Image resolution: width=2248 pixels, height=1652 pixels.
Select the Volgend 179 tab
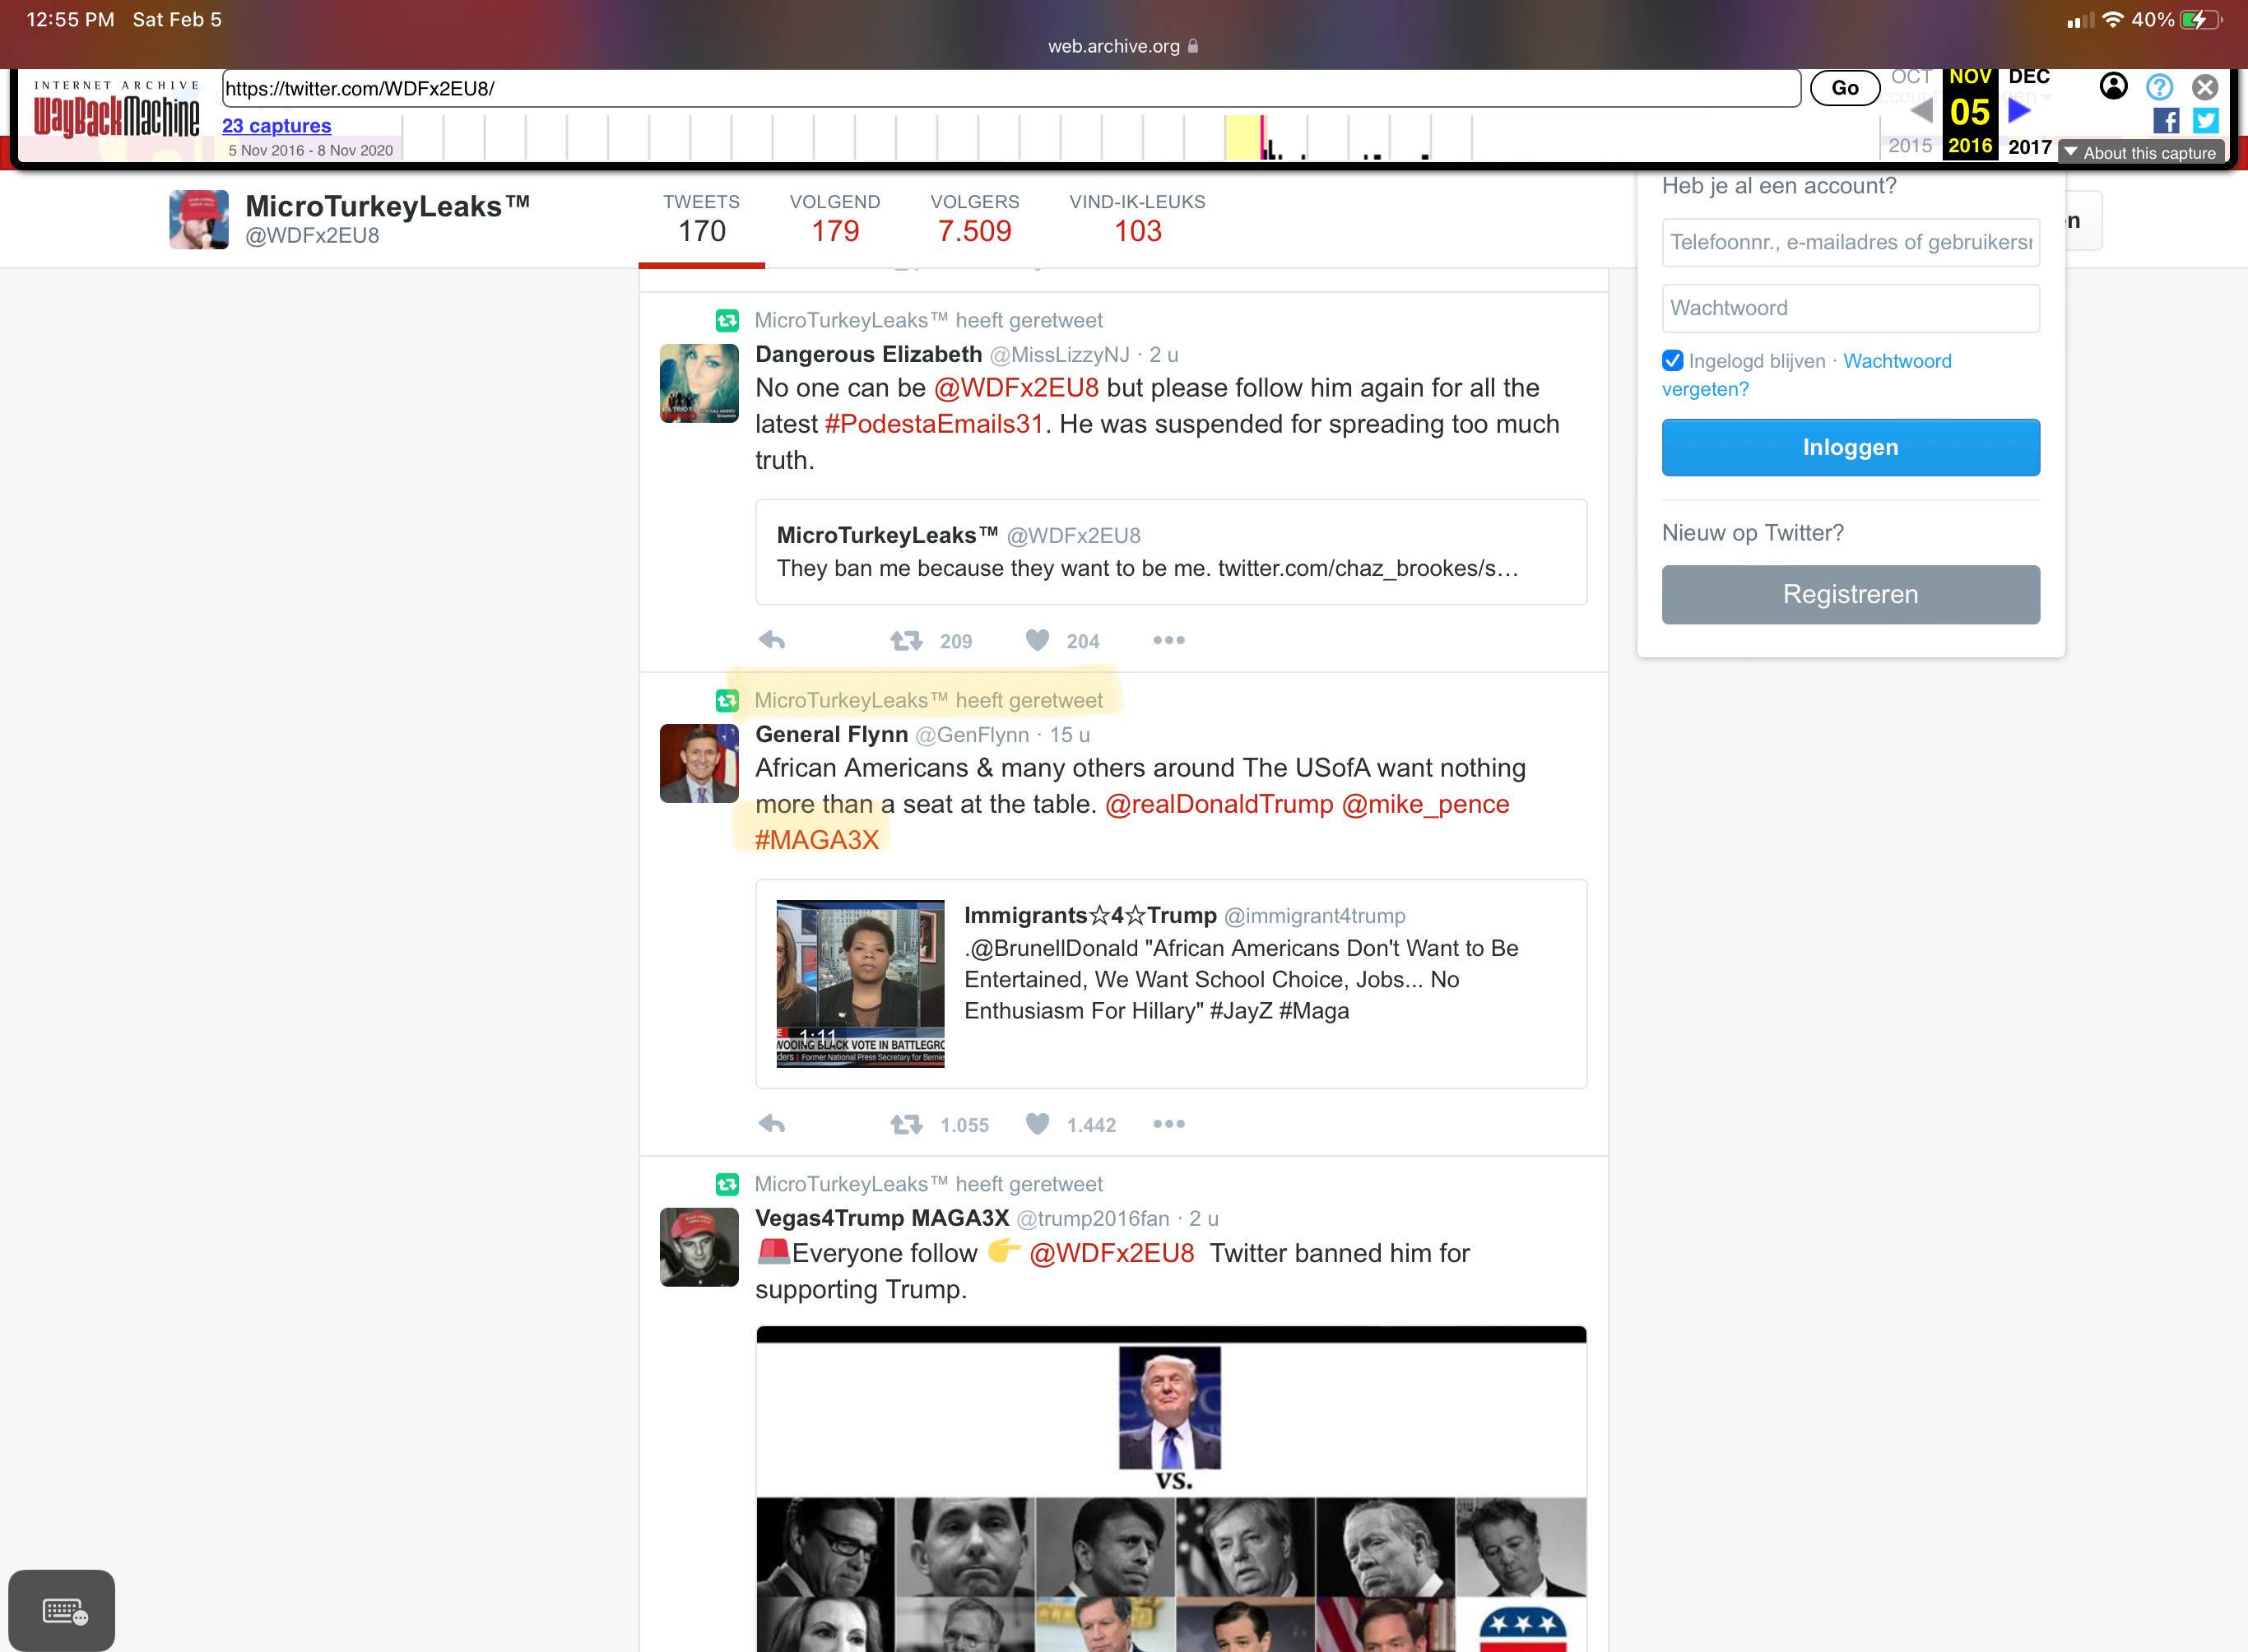pos(835,219)
